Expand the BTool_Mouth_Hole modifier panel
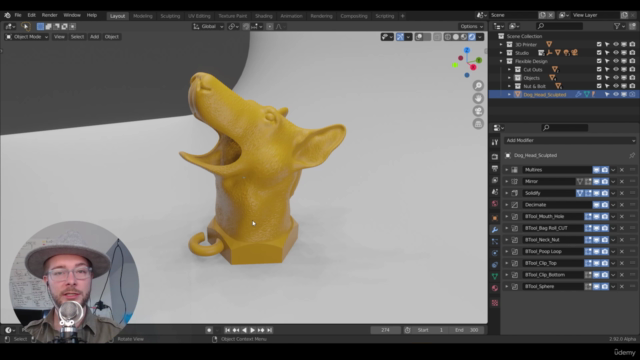 point(507,217)
